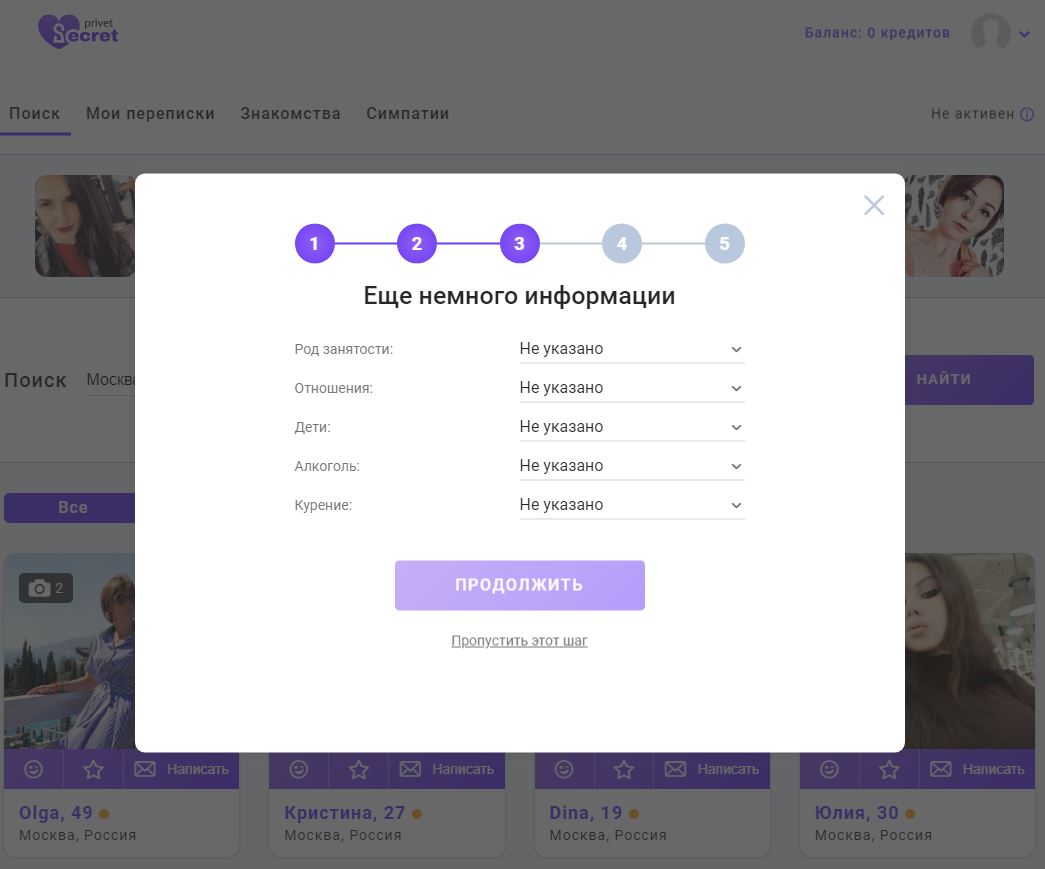Go to step 1 in the wizard
This screenshot has height=869, width=1045.
(x=315, y=243)
